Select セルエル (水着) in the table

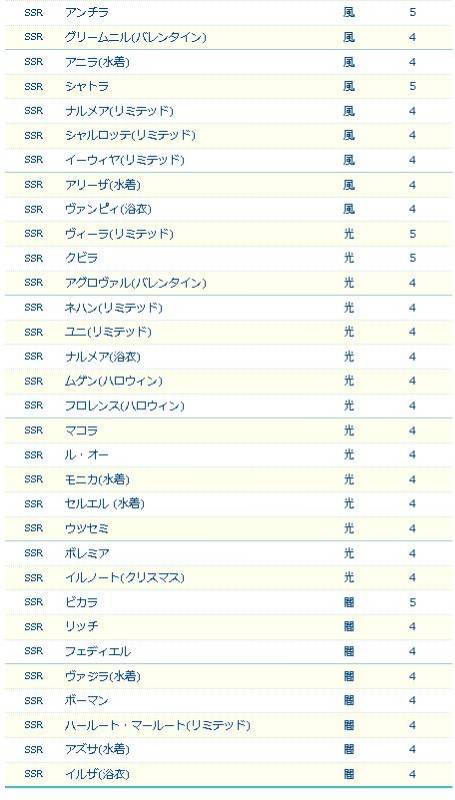coord(105,504)
